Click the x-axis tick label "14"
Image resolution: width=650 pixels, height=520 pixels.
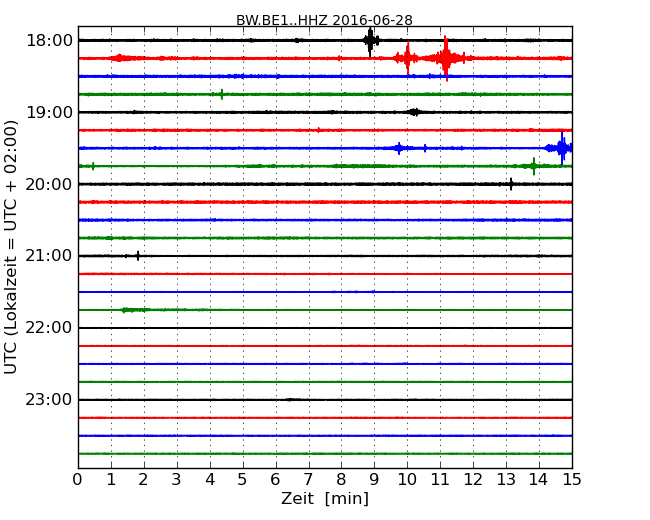coord(539,480)
